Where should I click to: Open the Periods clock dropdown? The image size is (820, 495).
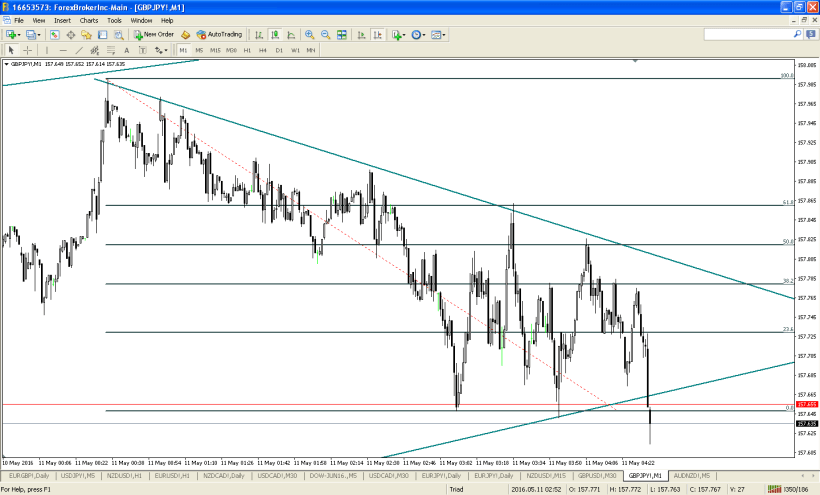coord(418,34)
